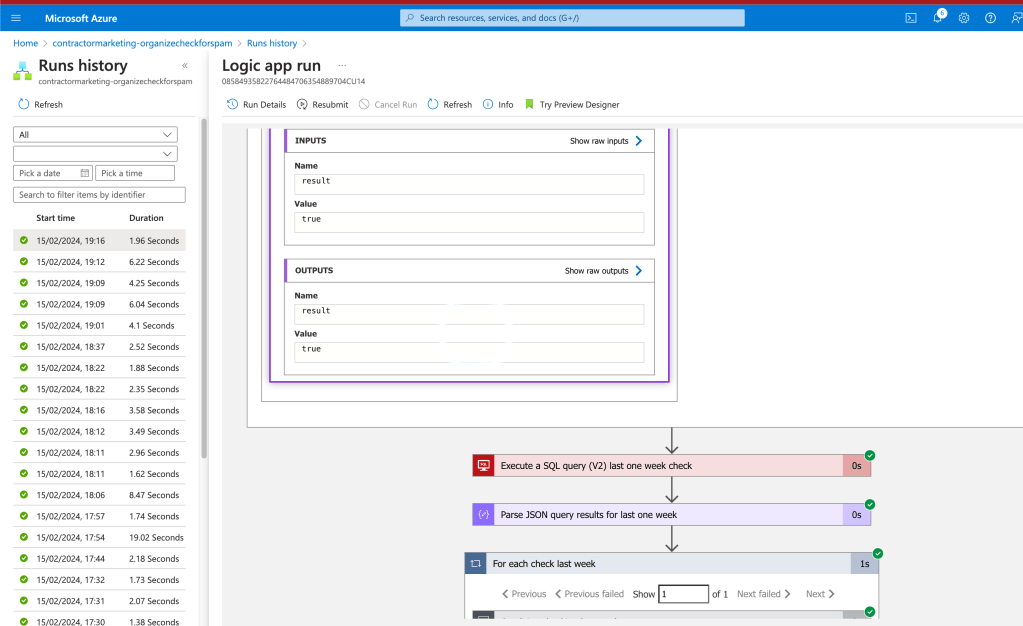Select run 15/02/2024, 18:37
1023x626 pixels.
(x=99, y=347)
